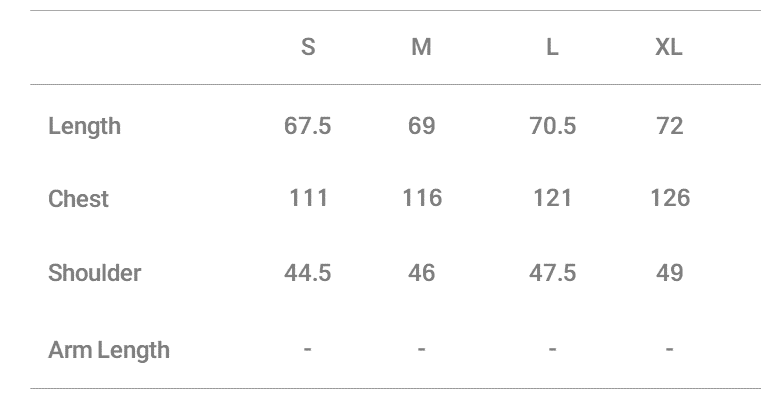
Task: Click shoulder measurement 44.5
Action: 308,273
